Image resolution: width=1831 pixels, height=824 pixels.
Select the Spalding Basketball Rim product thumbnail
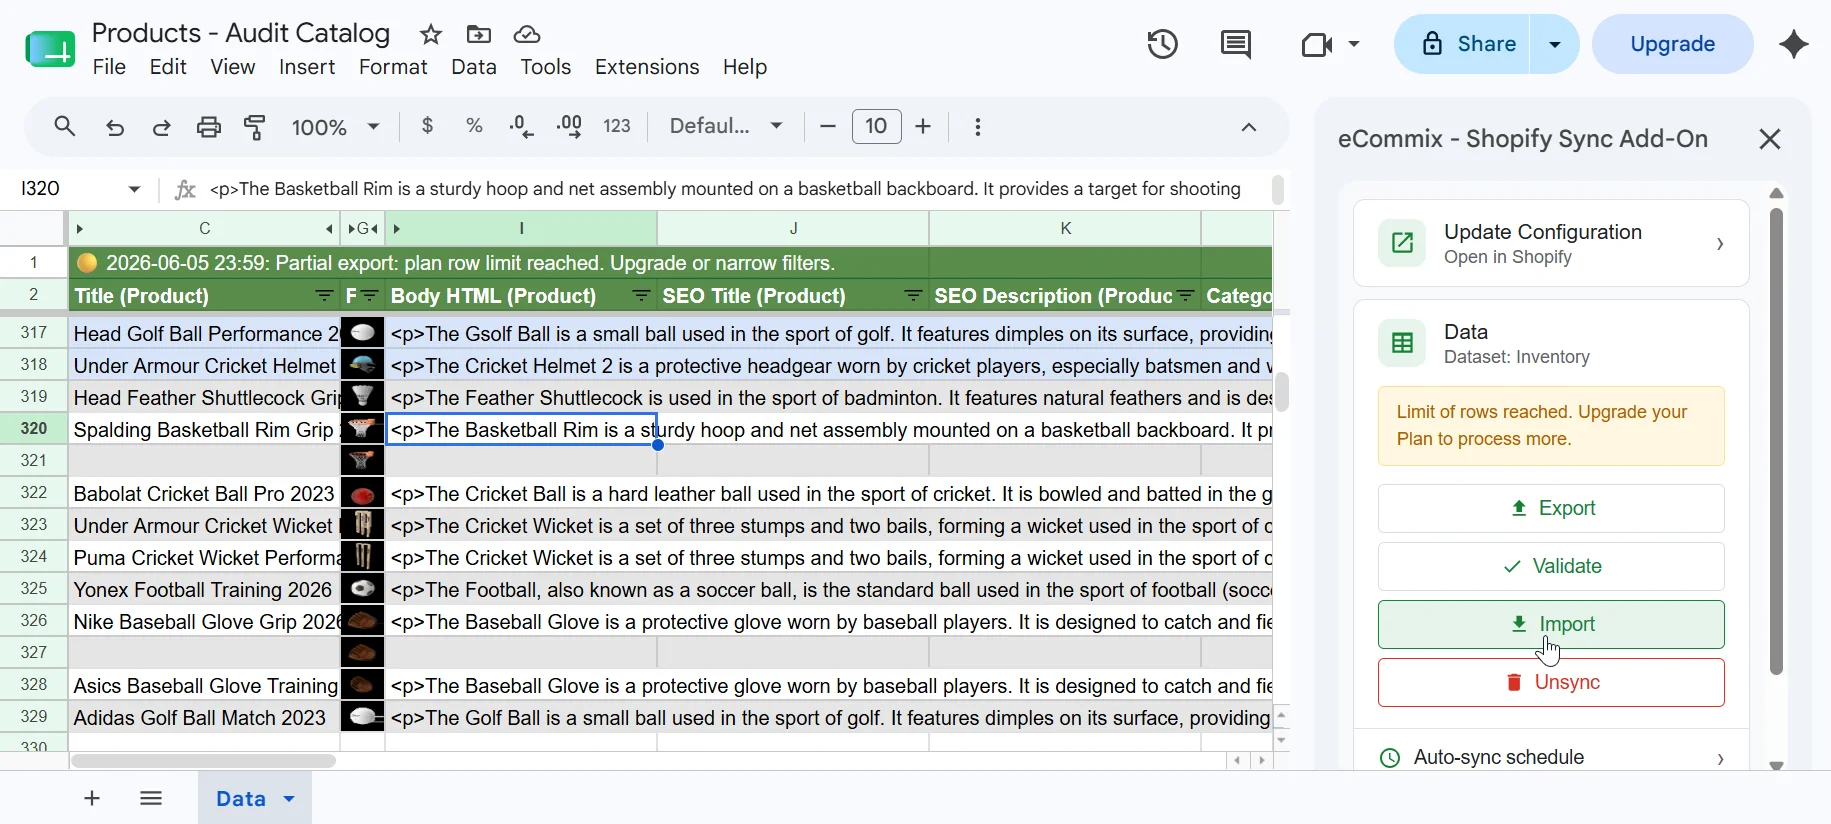(x=362, y=430)
